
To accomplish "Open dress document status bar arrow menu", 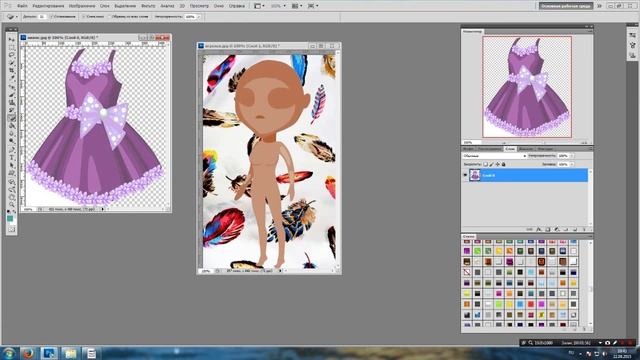I will point(102,209).
